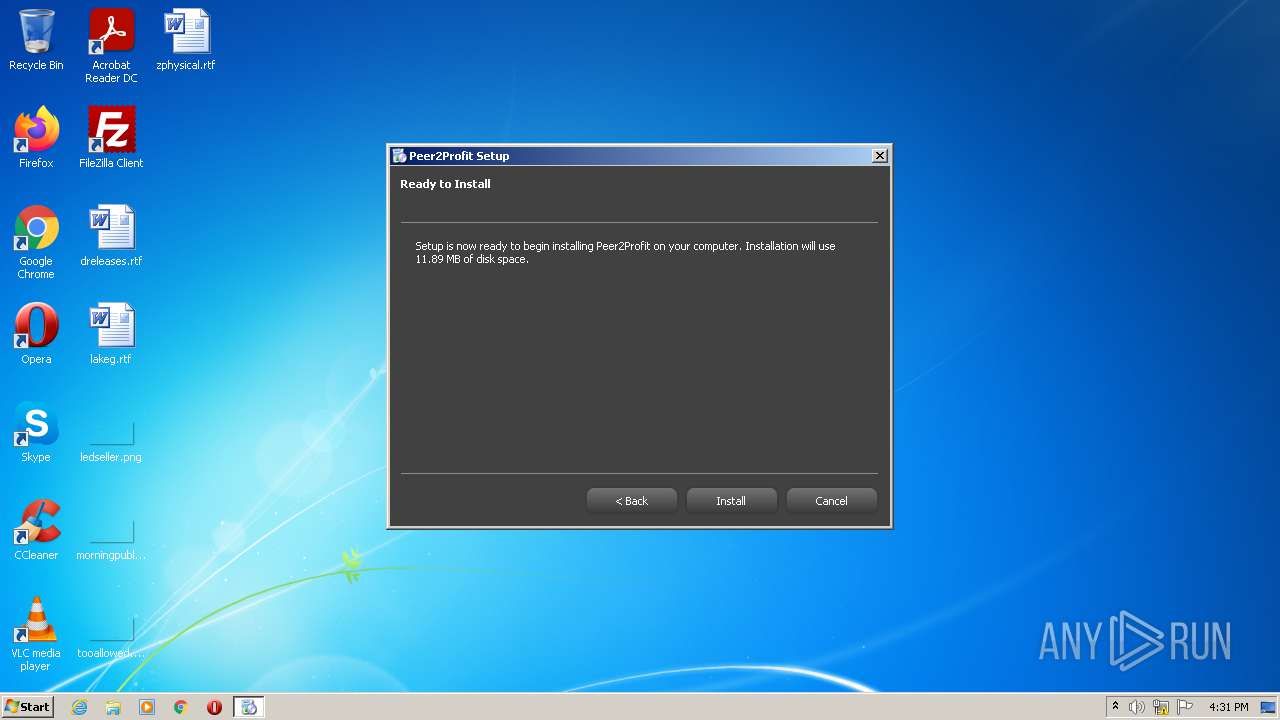The height and width of the screenshot is (720, 1280).
Task: Show hidden tray icons arrow
Action: tap(1115, 706)
